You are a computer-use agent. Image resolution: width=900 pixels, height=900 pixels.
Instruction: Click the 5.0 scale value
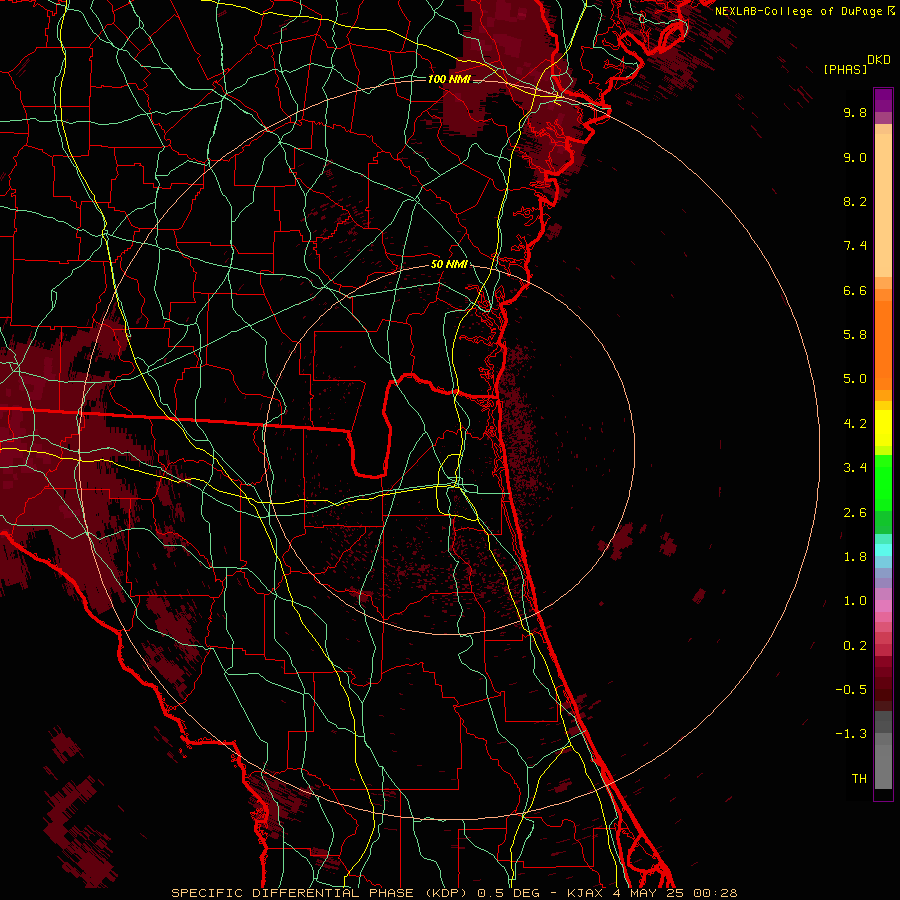[855, 379]
